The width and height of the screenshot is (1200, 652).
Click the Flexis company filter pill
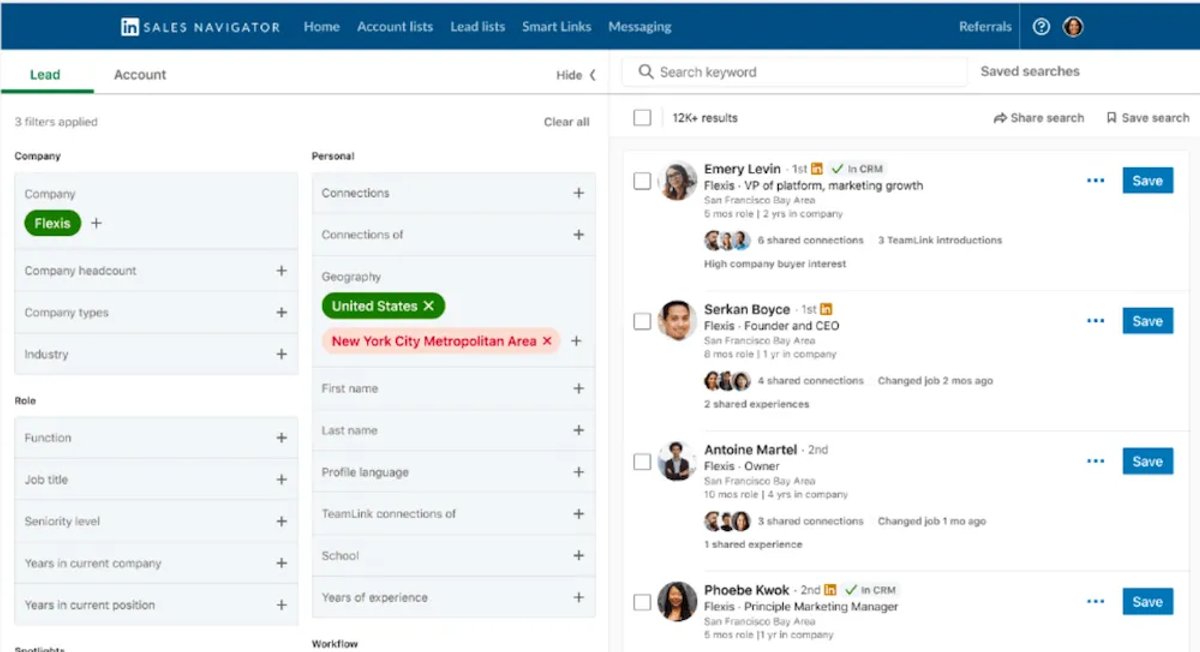coord(53,223)
